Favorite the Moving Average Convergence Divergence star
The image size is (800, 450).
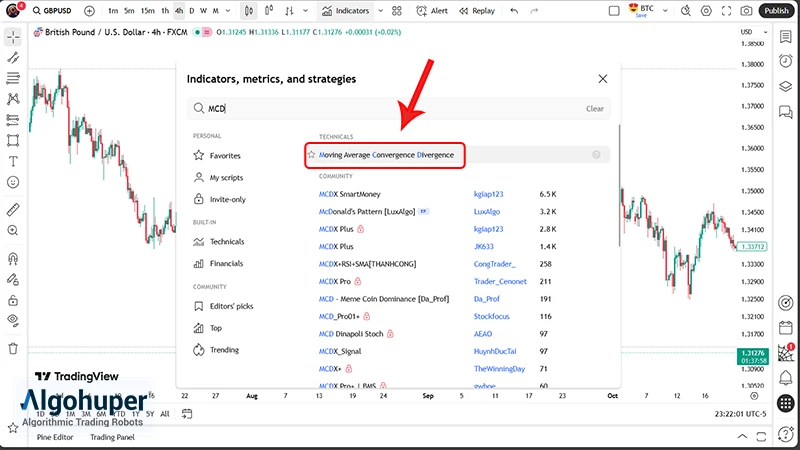coord(312,155)
